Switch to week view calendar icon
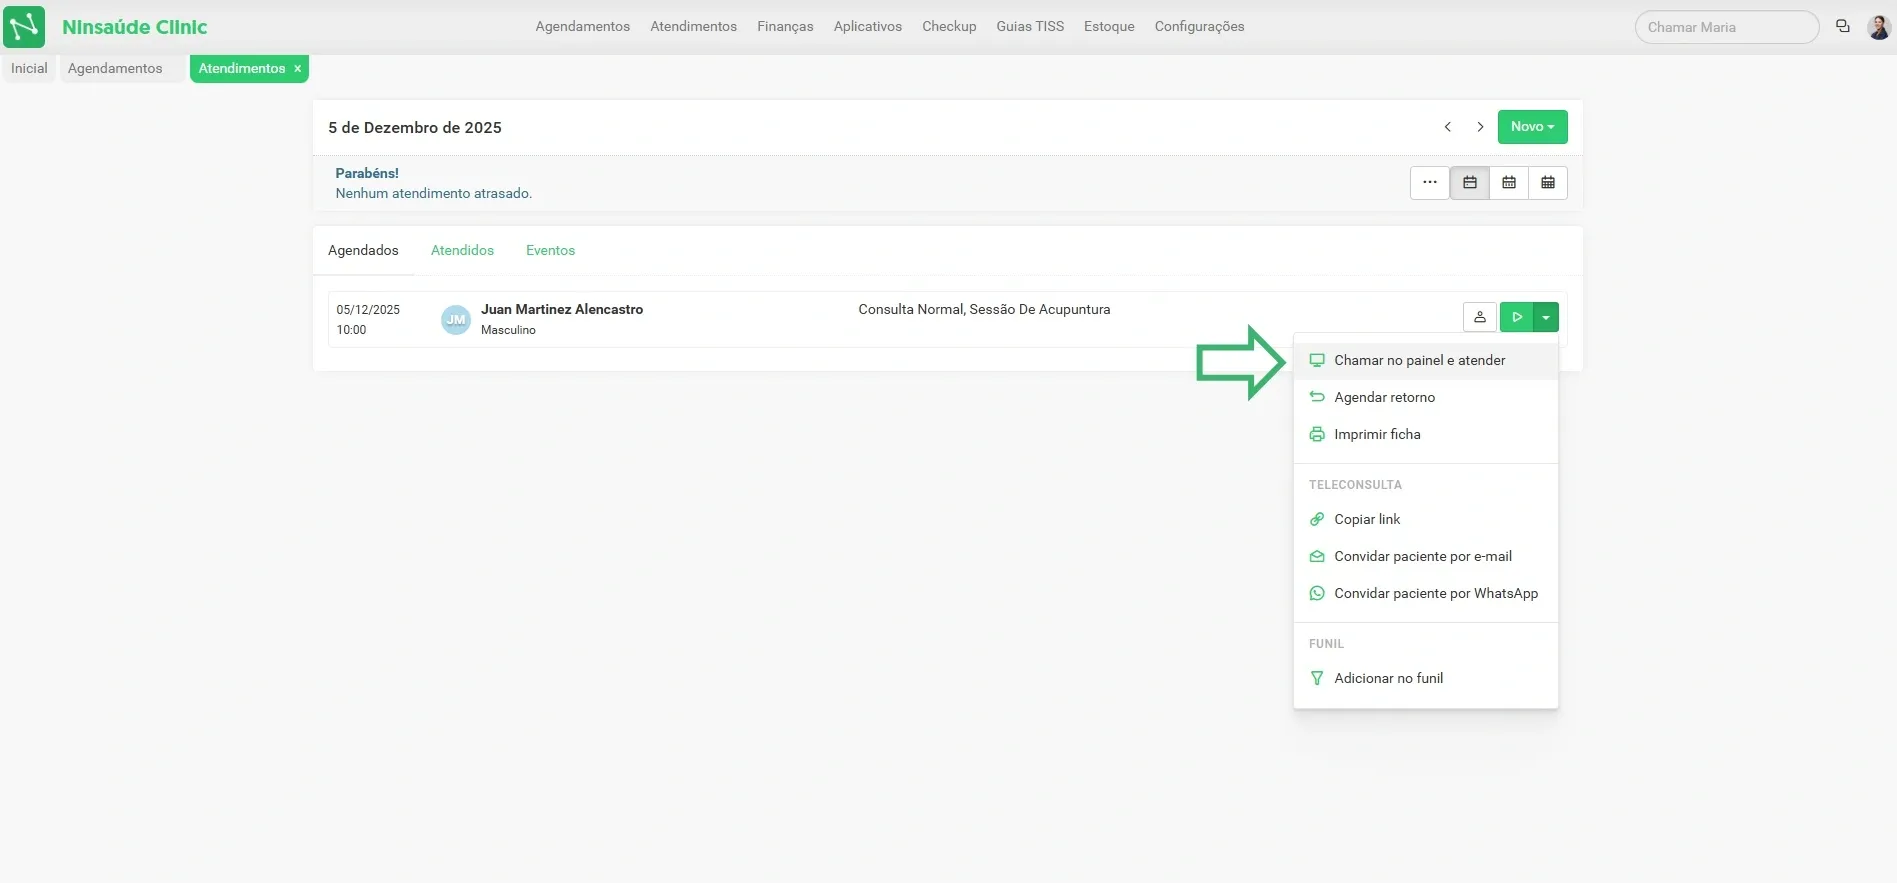 pos(1508,183)
